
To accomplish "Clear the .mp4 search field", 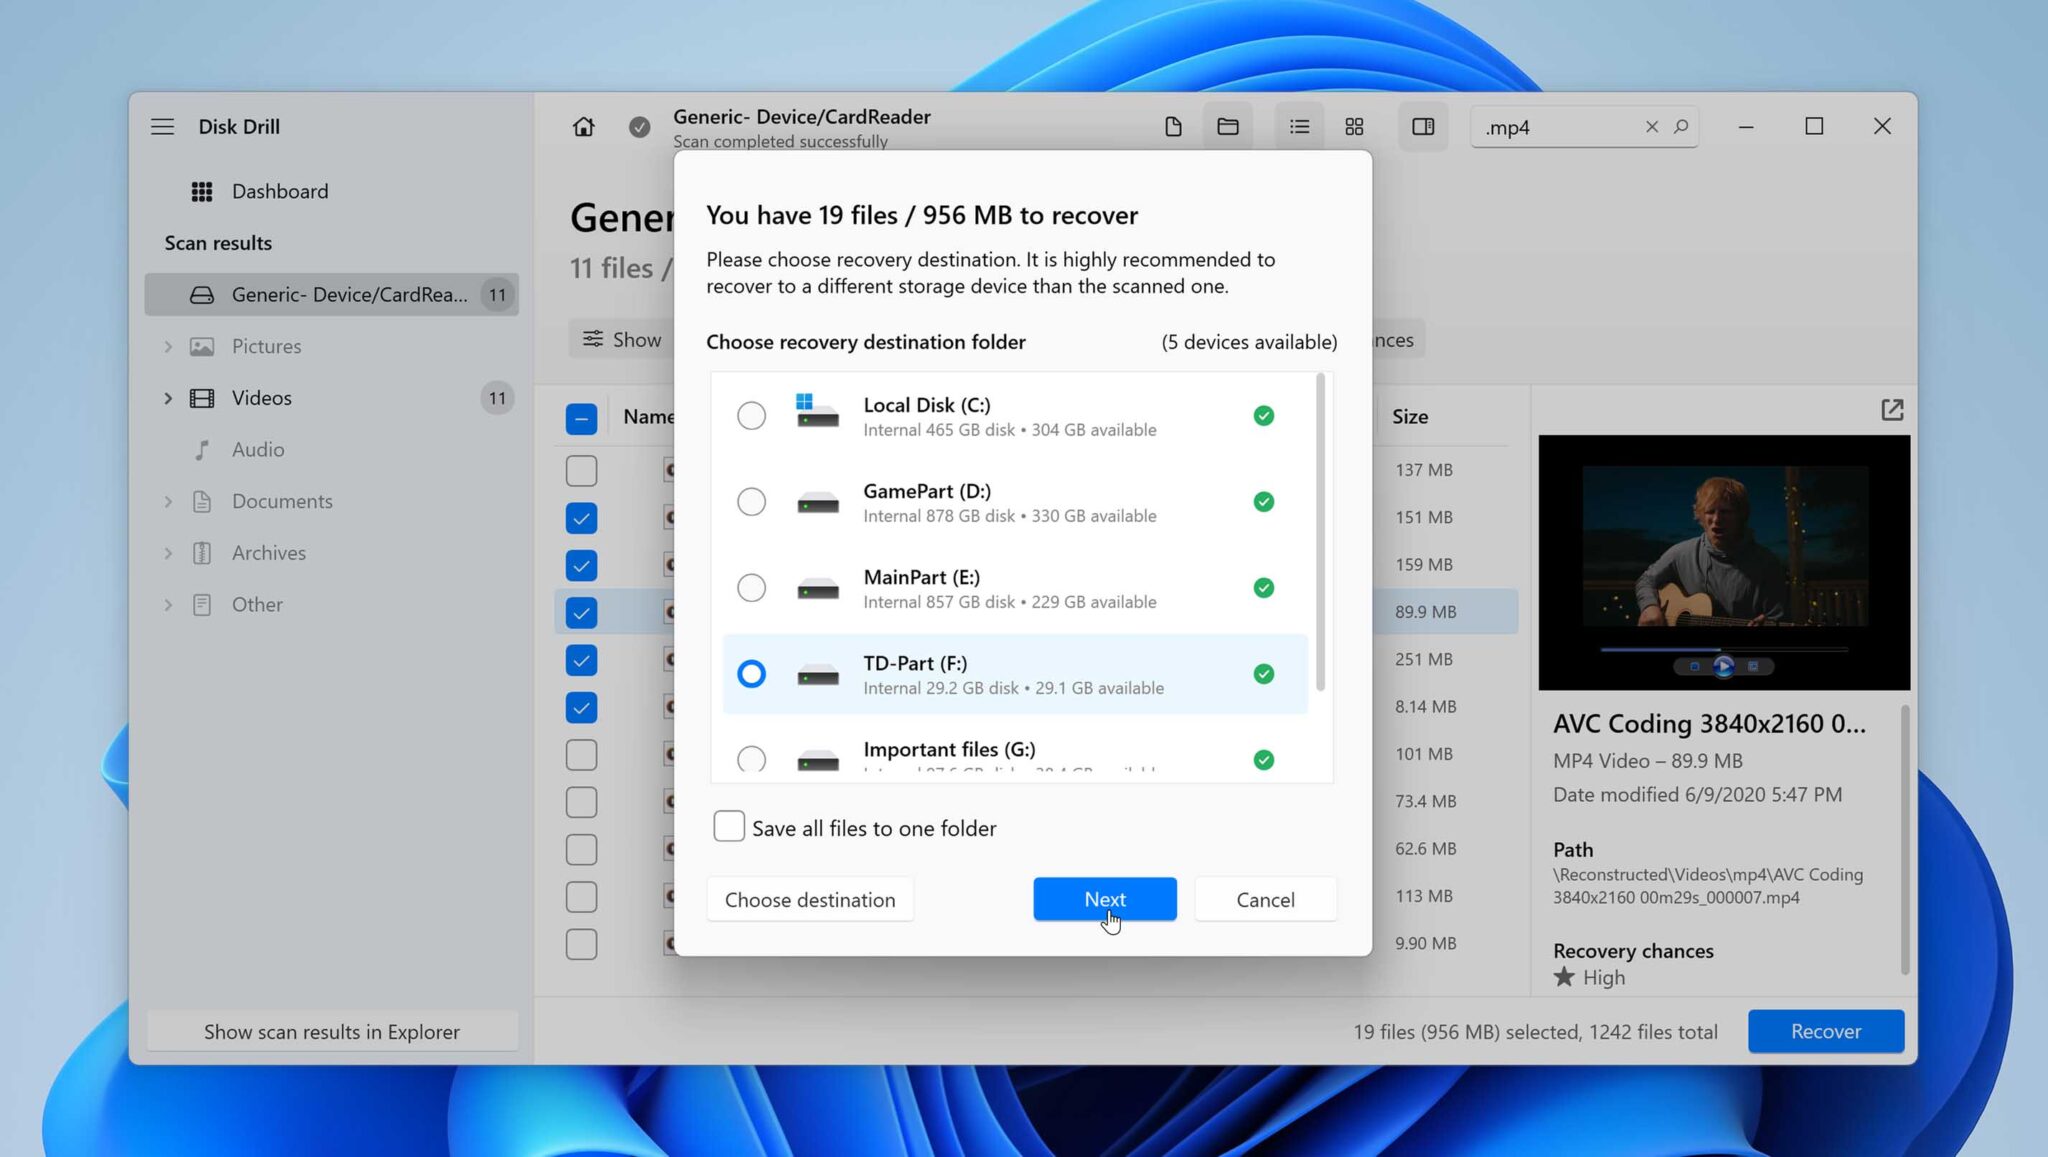I will click(x=1652, y=126).
